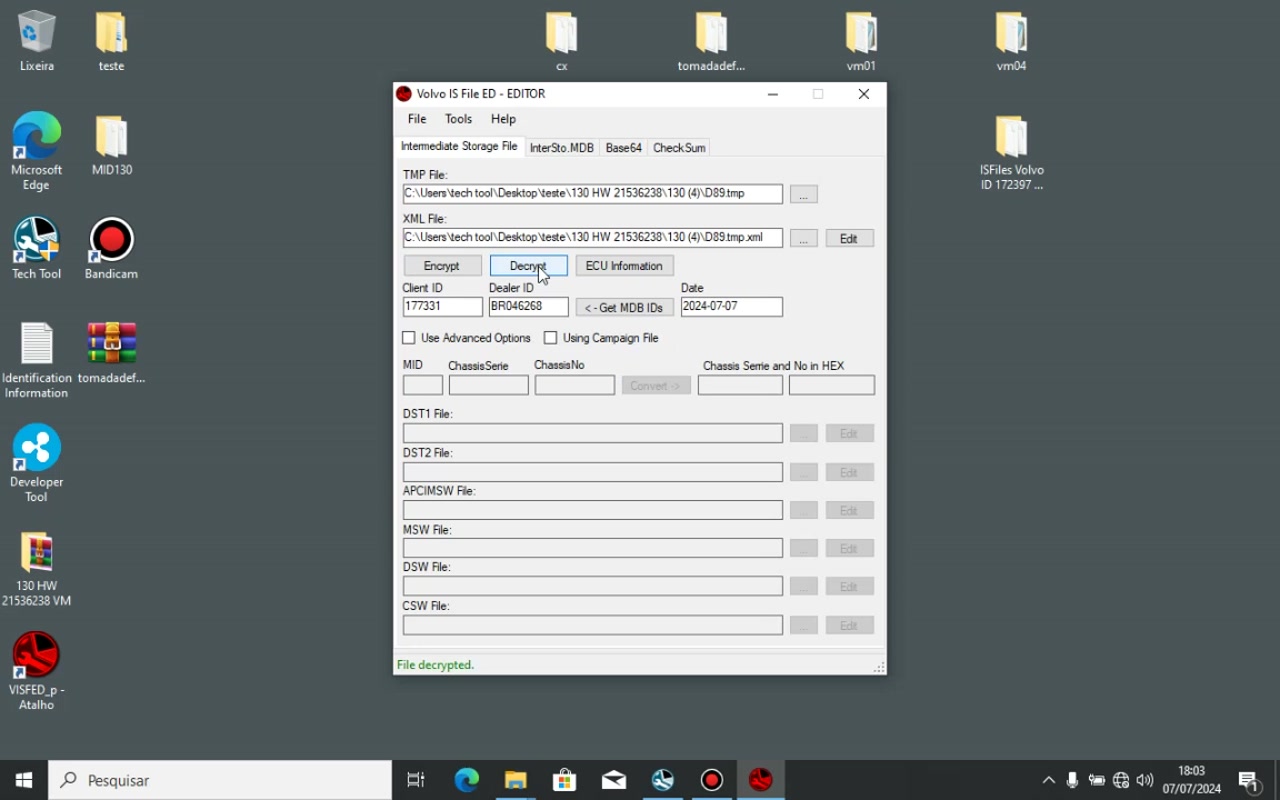
Task: Click the Date field
Action: pos(732,307)
